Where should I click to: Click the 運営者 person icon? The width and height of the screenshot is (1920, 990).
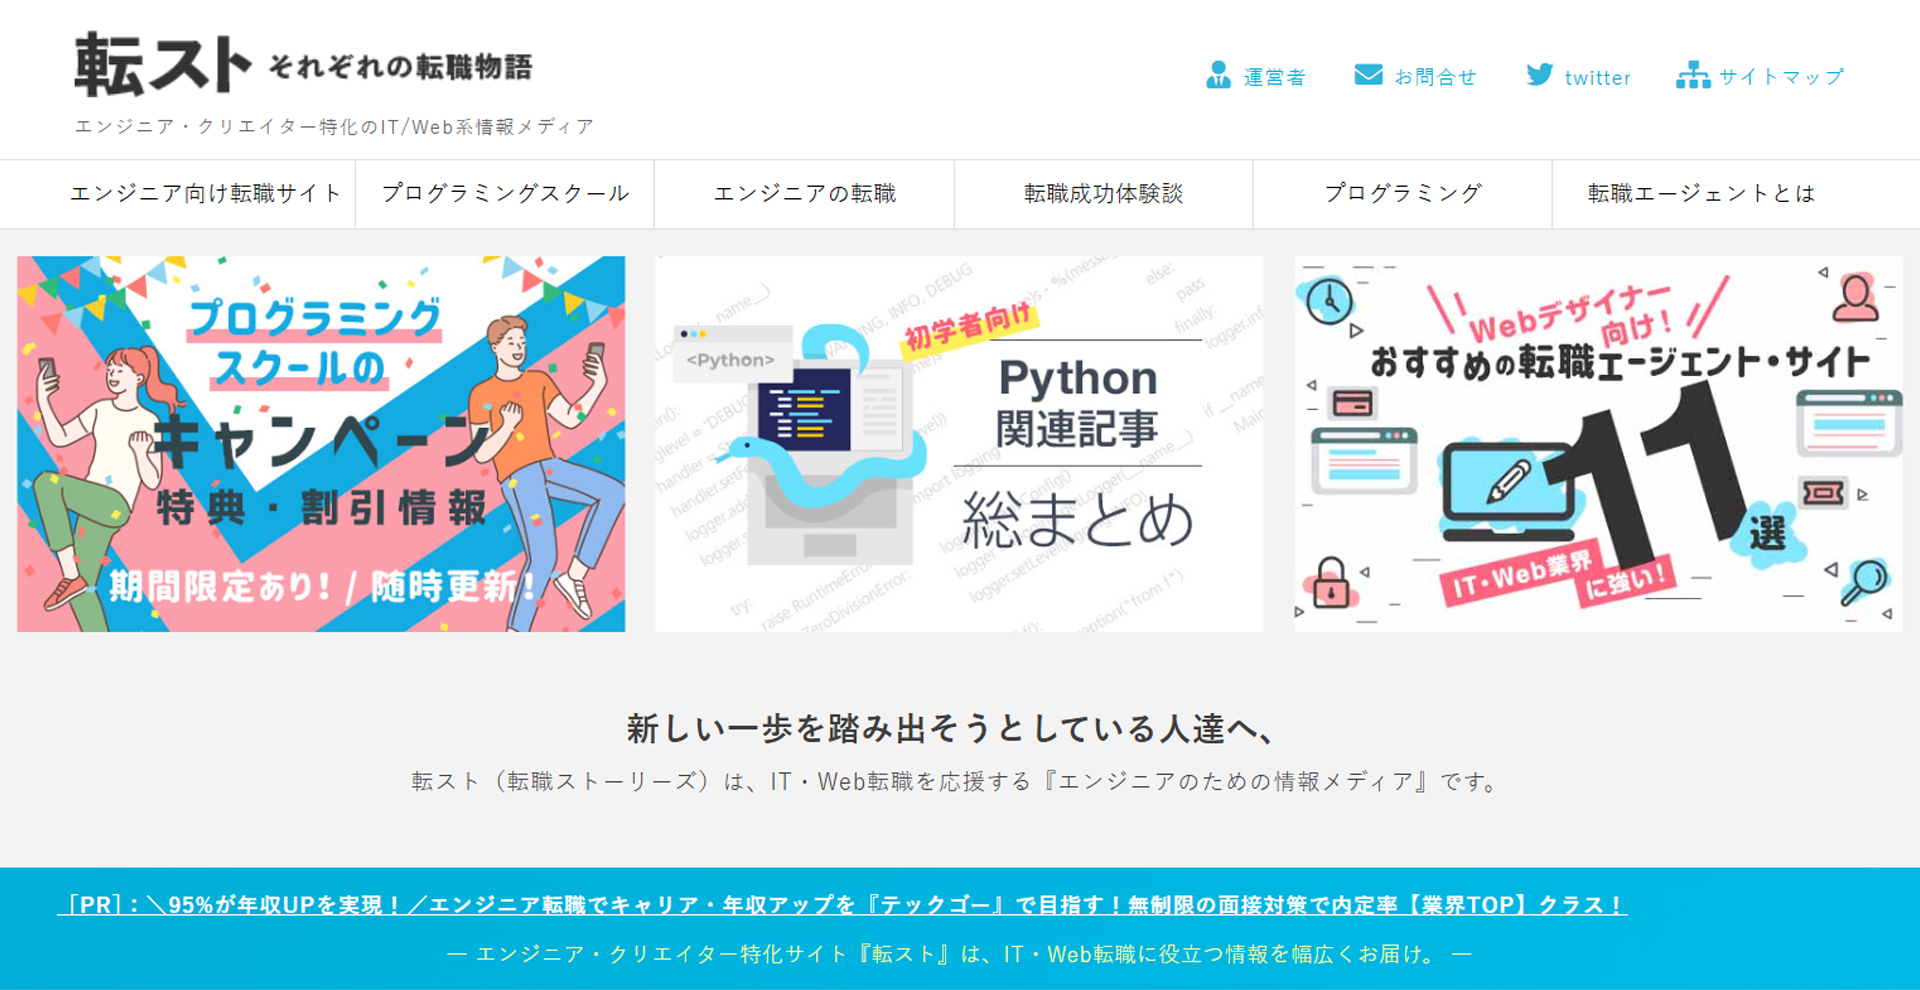click(1218, 76)
